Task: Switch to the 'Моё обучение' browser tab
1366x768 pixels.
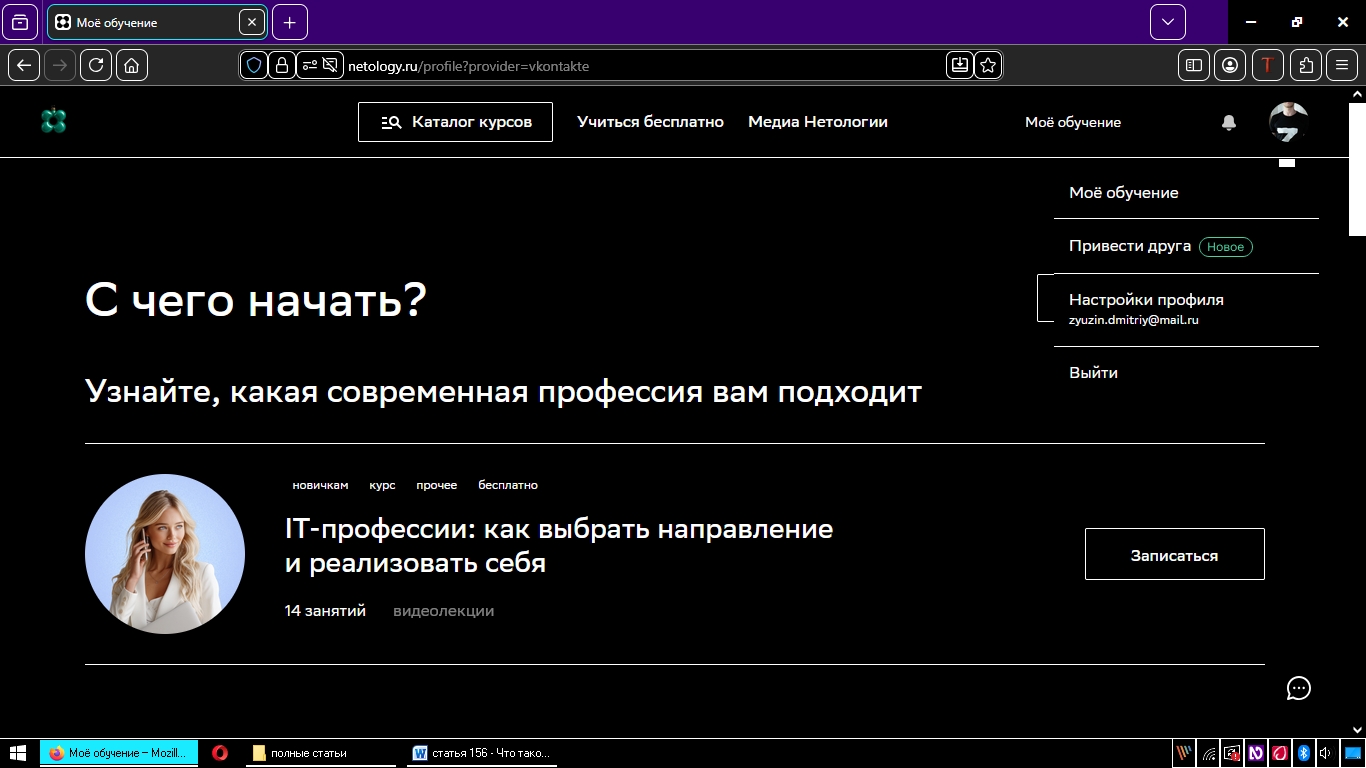Action: click(150, 22)
